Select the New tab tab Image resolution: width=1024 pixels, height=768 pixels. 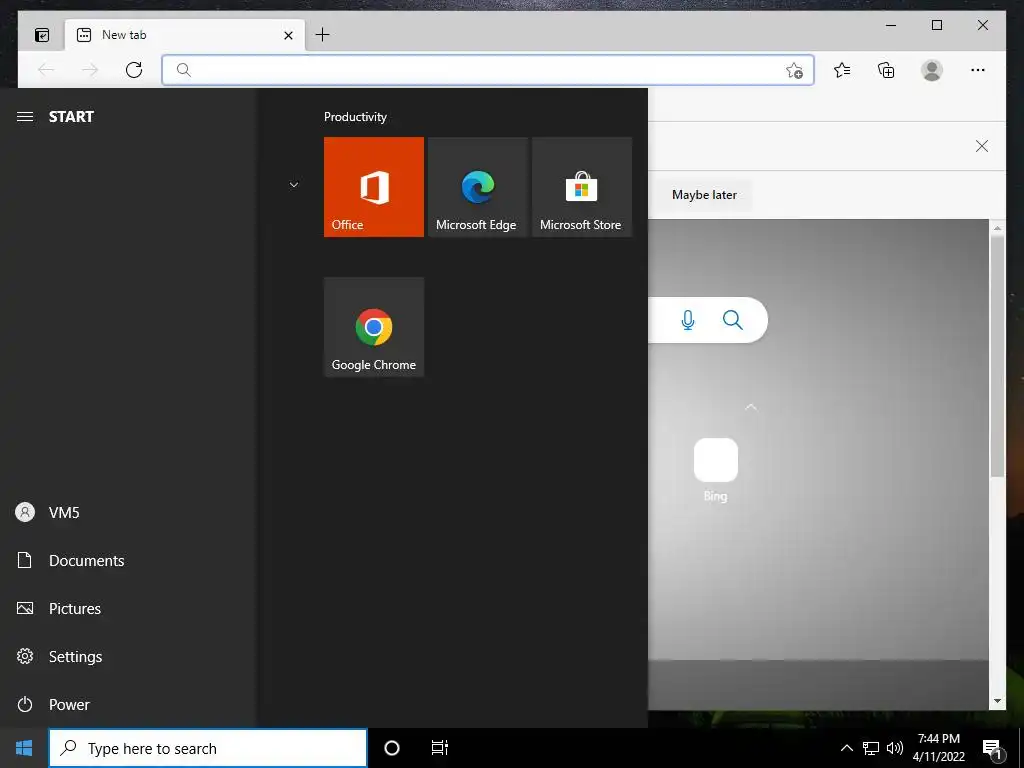click(x=185, y=35)
